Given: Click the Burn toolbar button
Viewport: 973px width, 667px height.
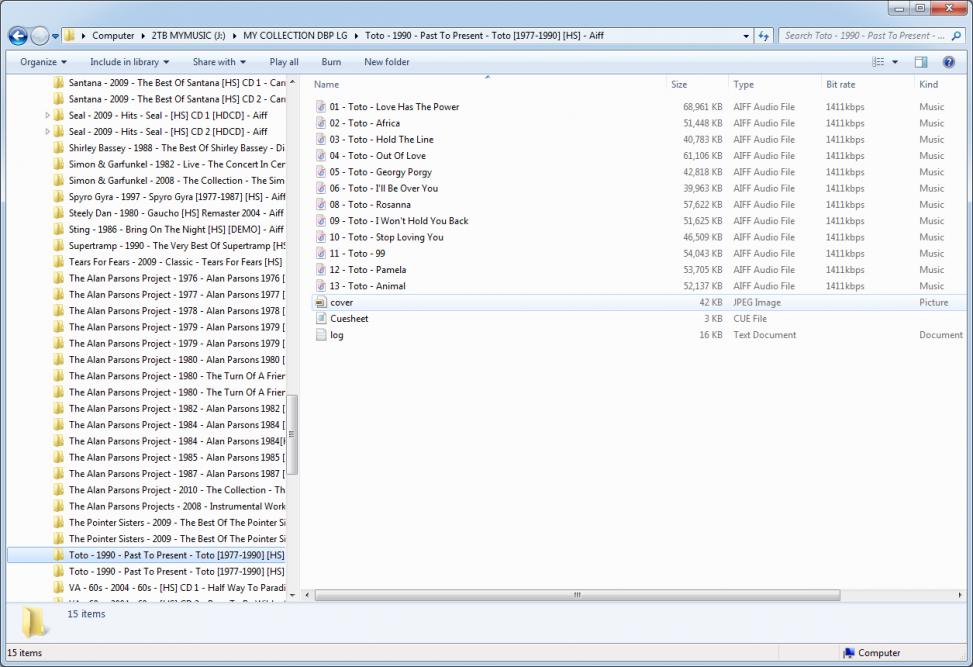Looking at the screenshot, I should tap(331, 62).
